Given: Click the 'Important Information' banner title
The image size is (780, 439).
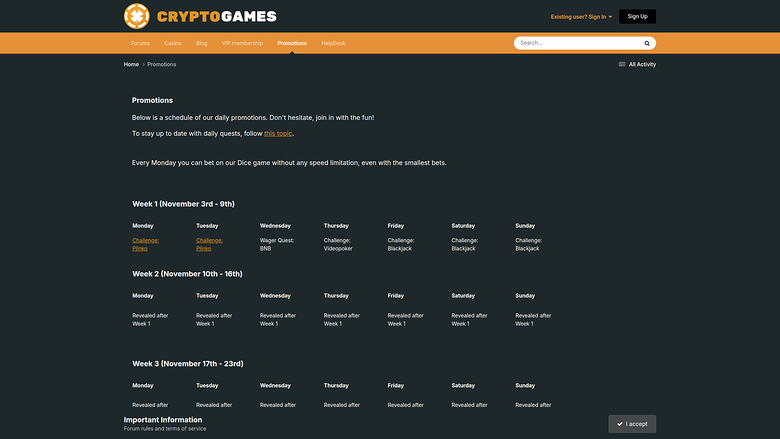Looking at the screenshot, I should pyautogui.click(x=163, y=420).
